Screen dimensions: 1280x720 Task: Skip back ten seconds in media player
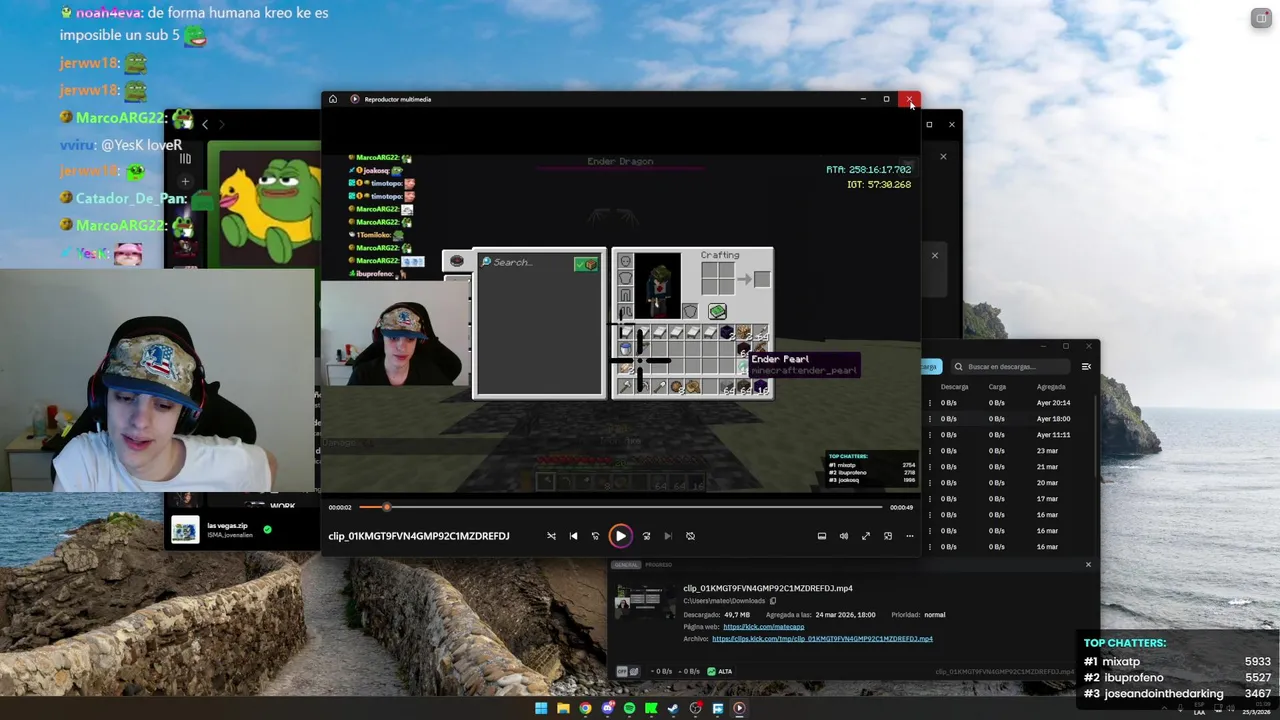pos(595,536)
